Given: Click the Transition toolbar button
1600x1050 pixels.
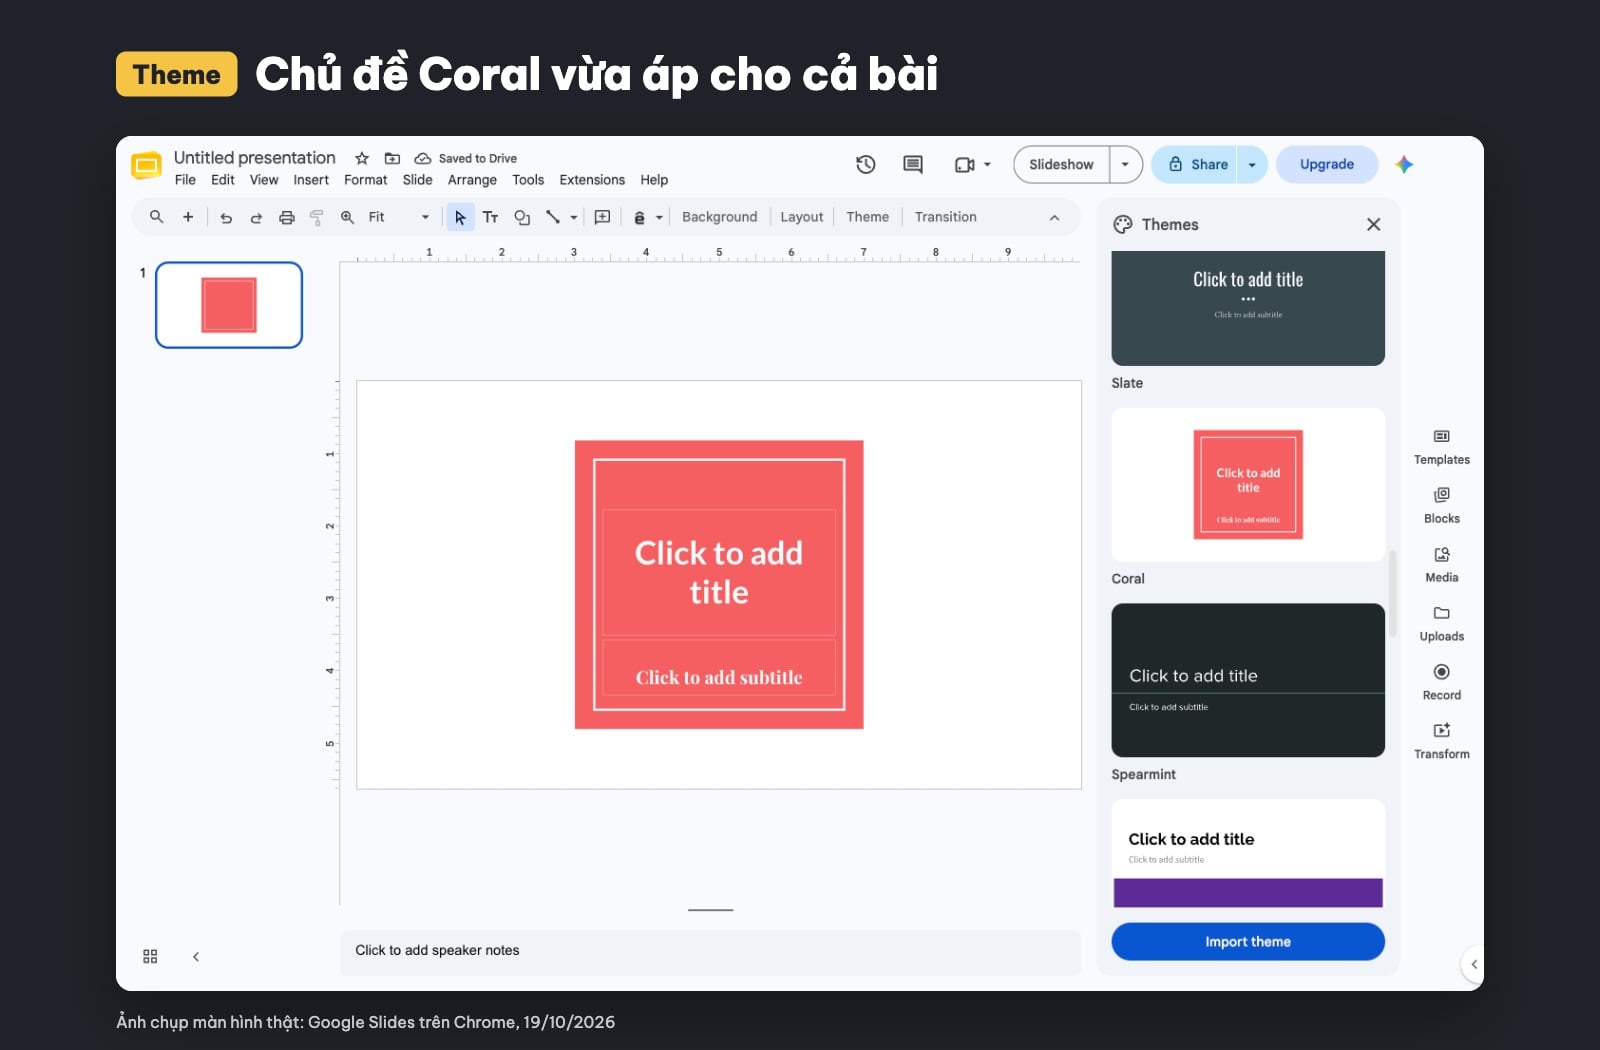Looking at the screenshot, I should [945, 217].
